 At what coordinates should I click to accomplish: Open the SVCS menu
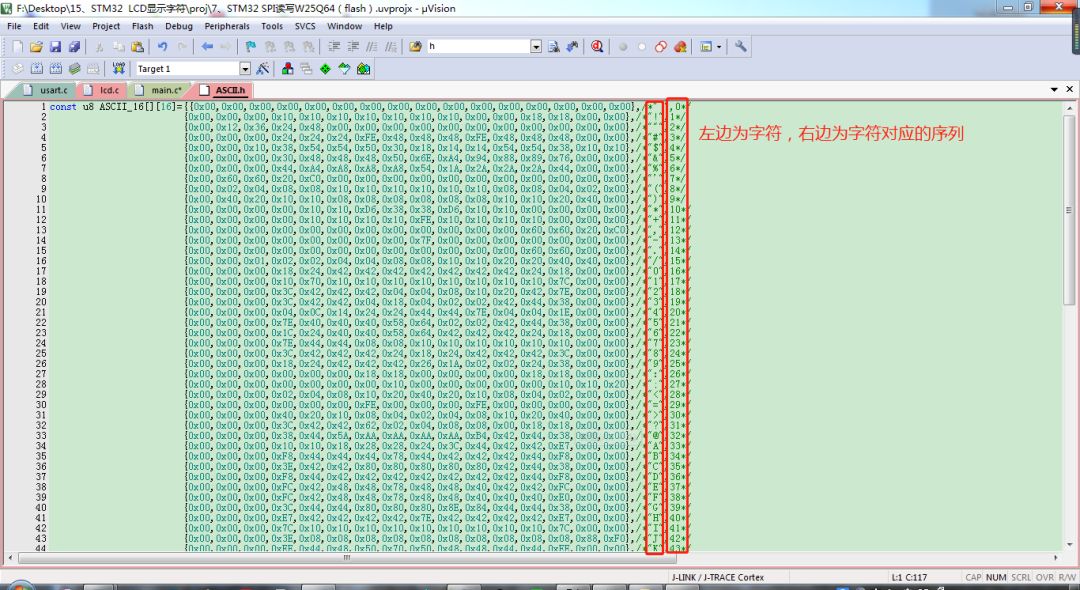[x=305, y=26]
